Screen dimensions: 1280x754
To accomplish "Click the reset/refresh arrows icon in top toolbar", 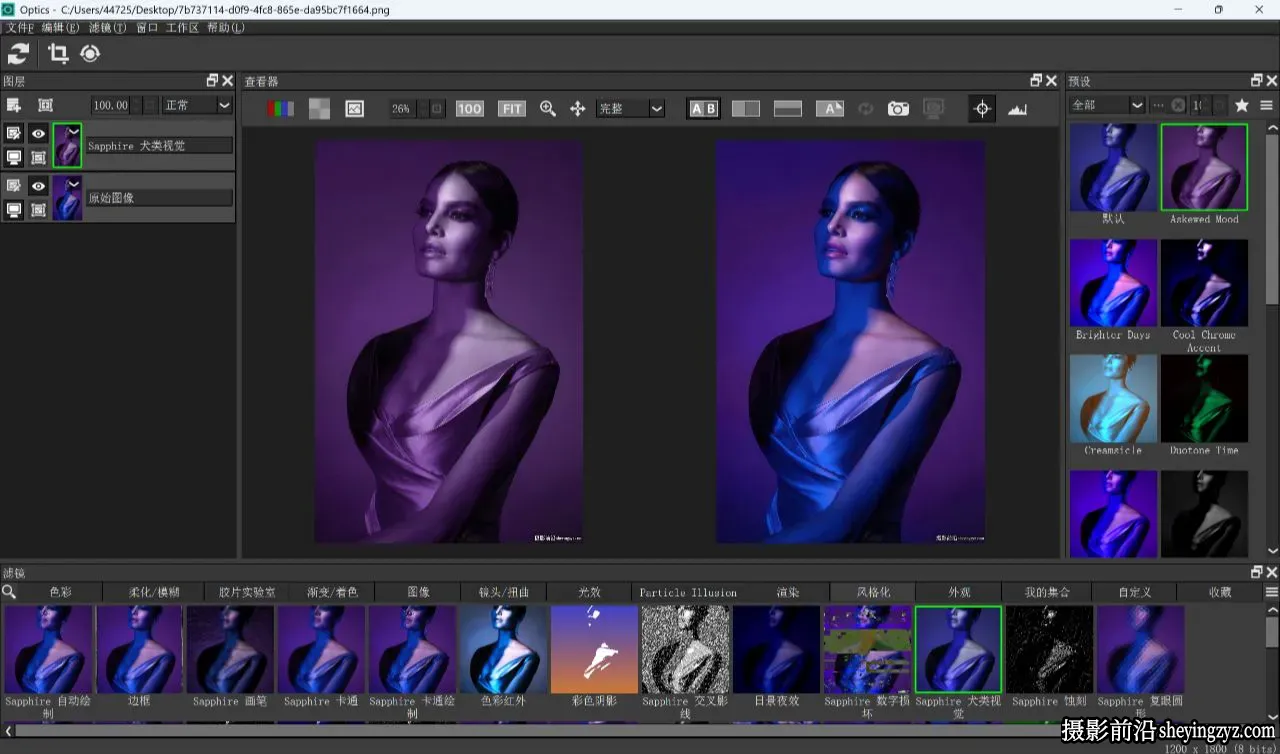I will [18, 54].
